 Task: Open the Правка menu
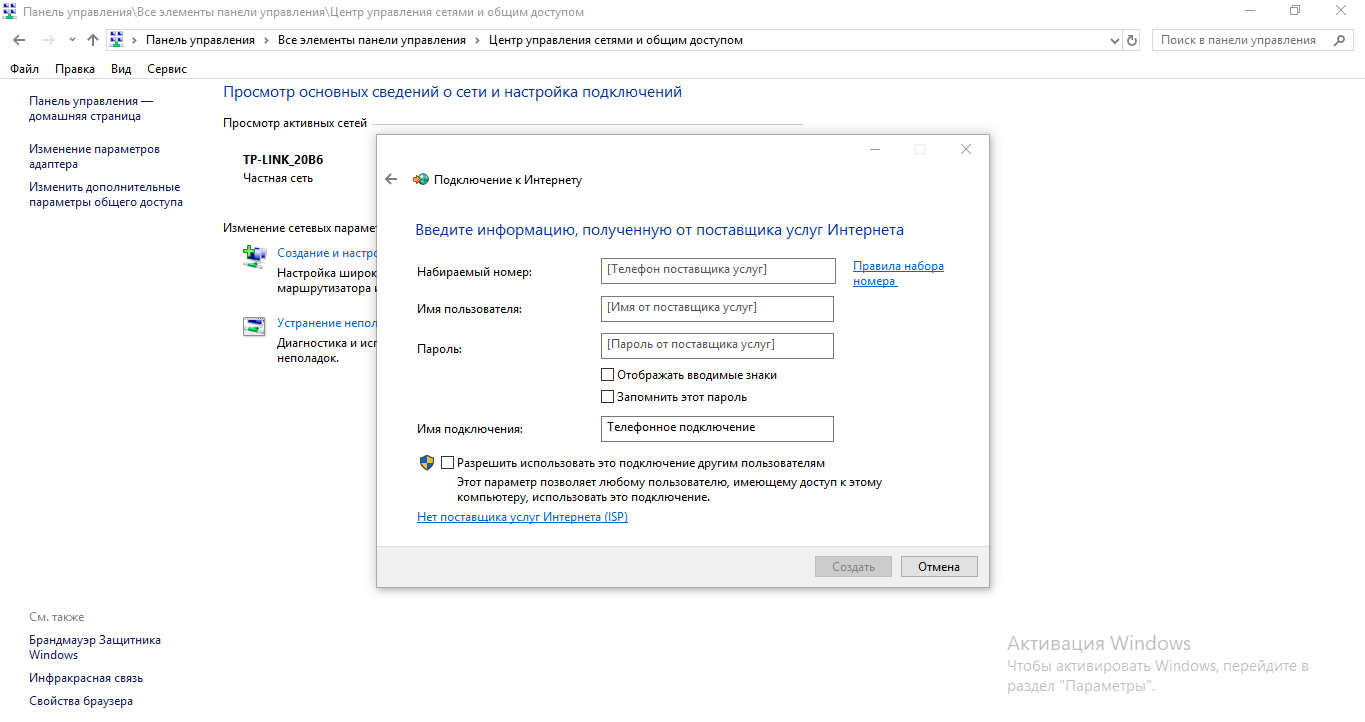75,69
